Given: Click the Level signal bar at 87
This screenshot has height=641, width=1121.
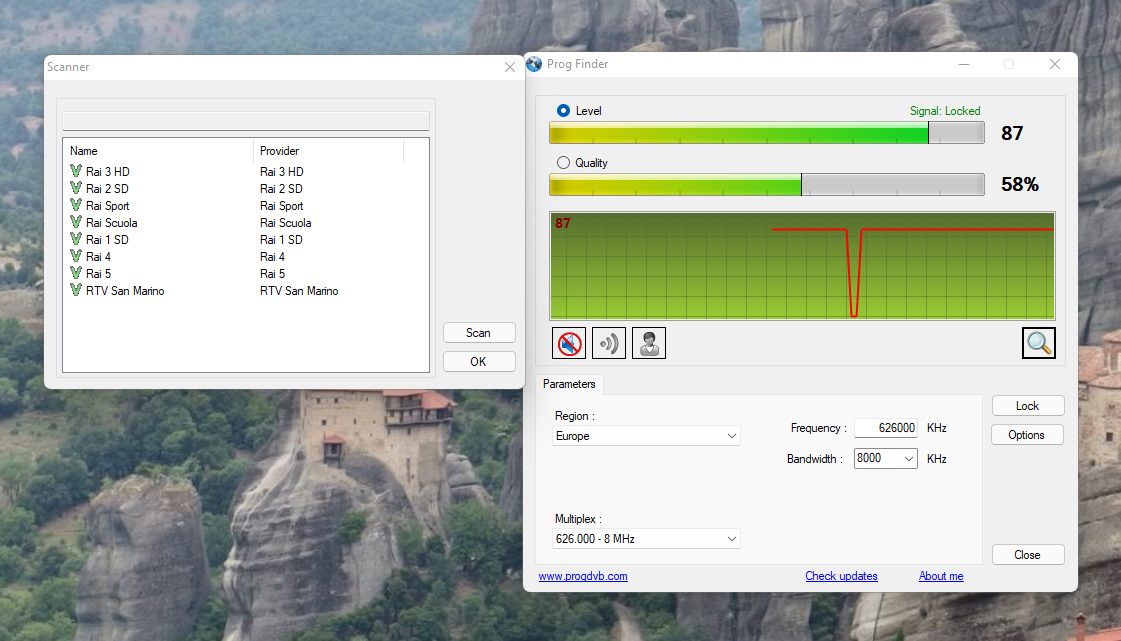Looking at the screenshot, I should (766, 133).
